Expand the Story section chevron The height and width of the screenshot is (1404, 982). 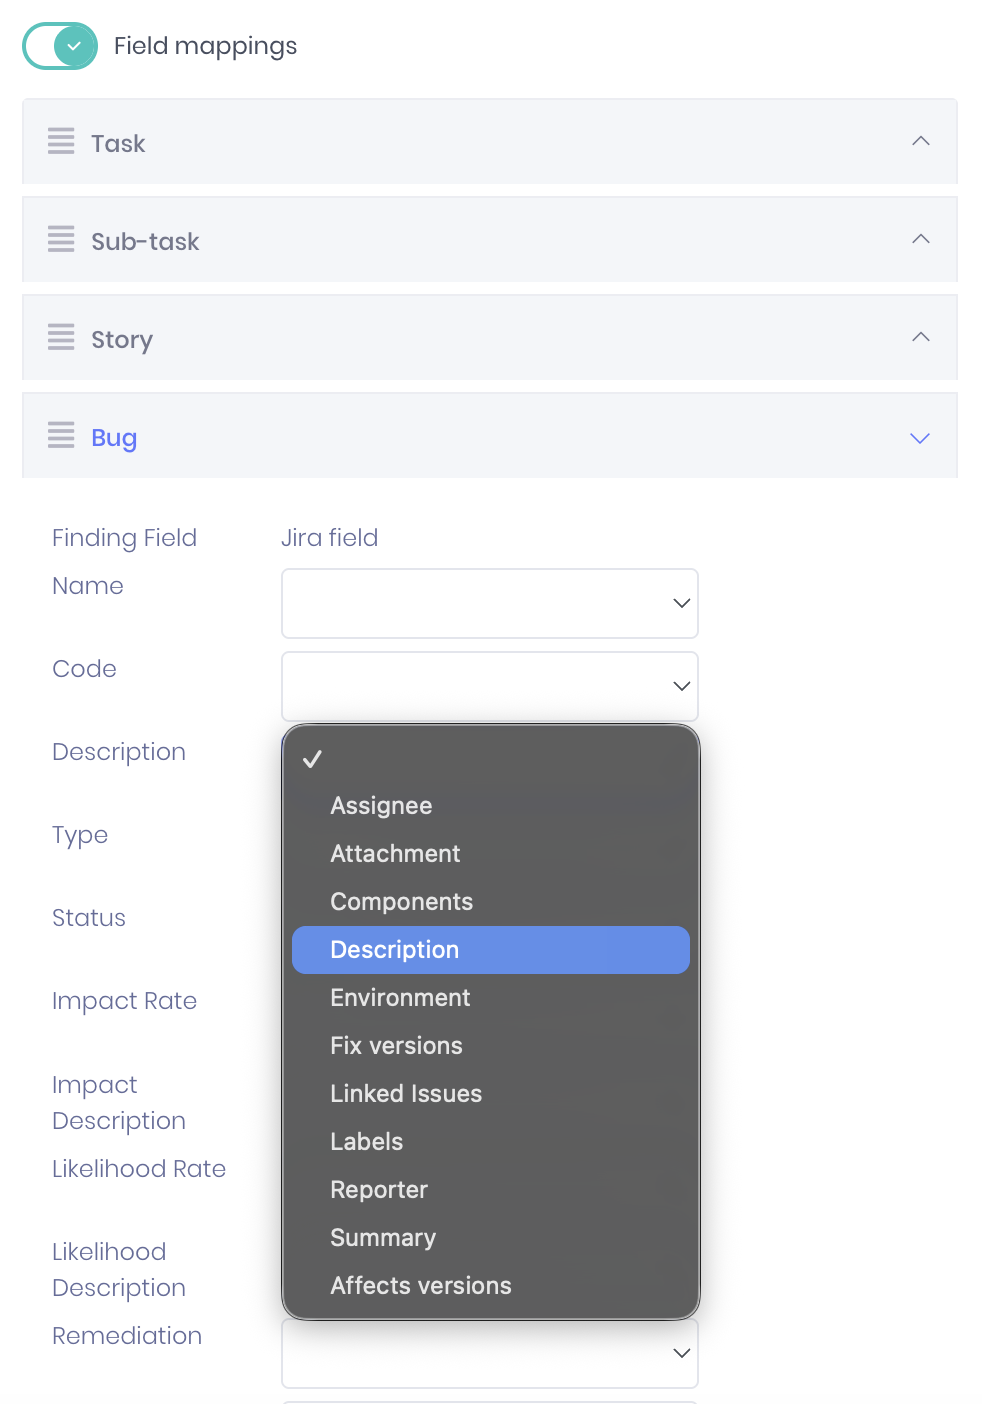click(x=921, y=337)
